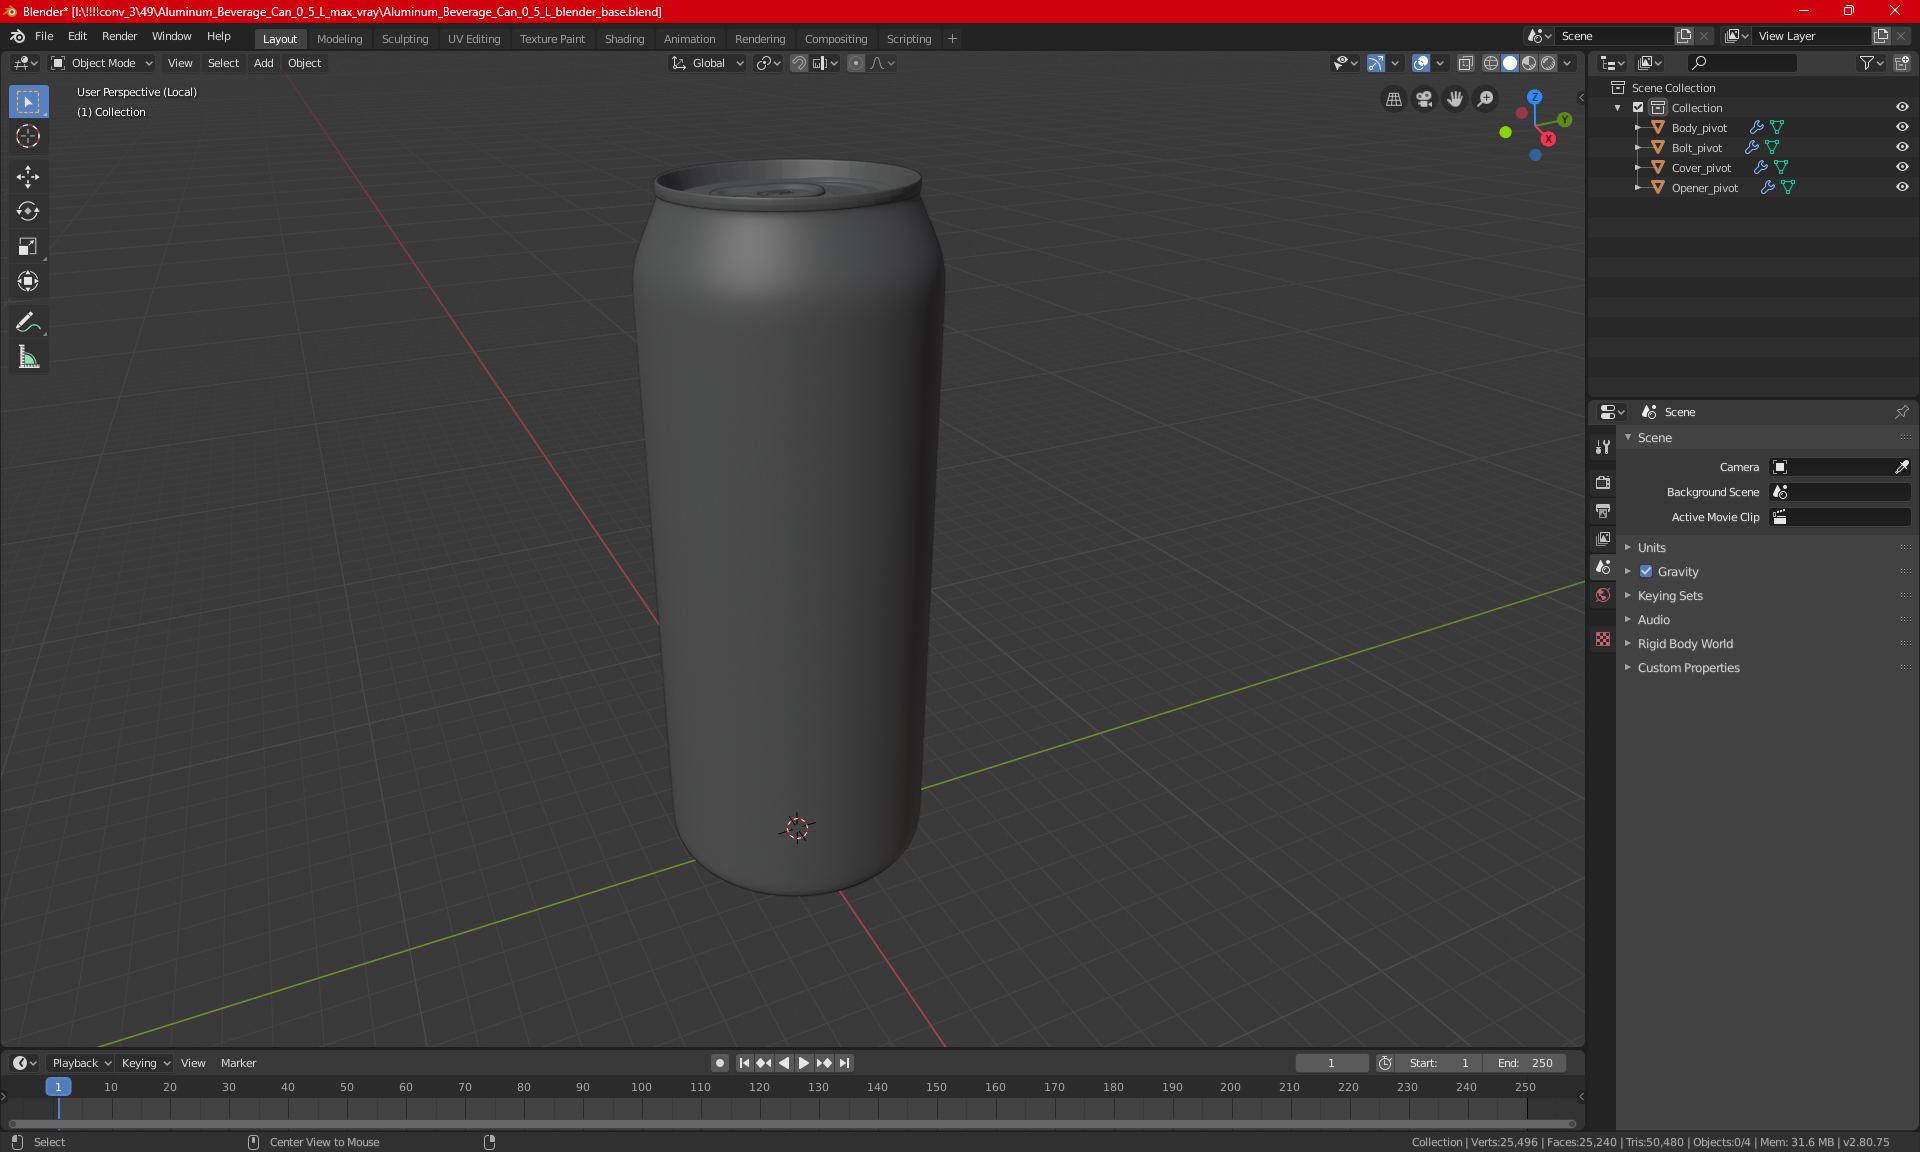This screenshot has width=1920, height=1152.
Task: Uncheck the Collection exclude checkbox
Action: (x=1638, y=108)
